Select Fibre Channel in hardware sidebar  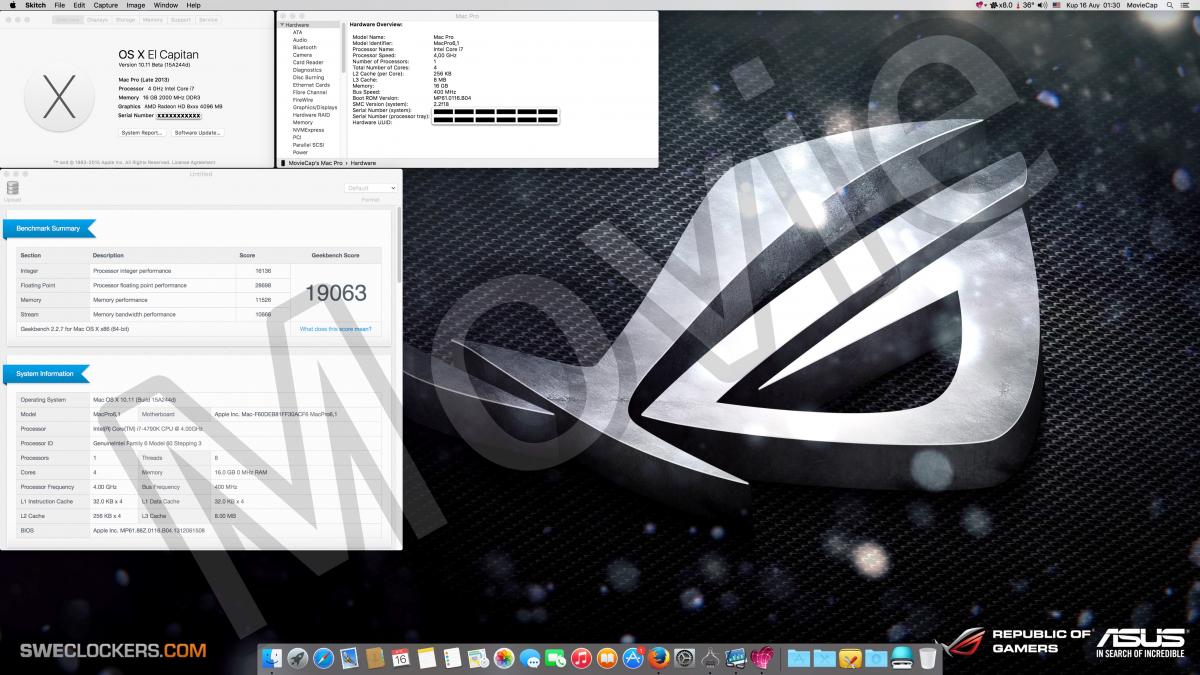click(309, 92)
